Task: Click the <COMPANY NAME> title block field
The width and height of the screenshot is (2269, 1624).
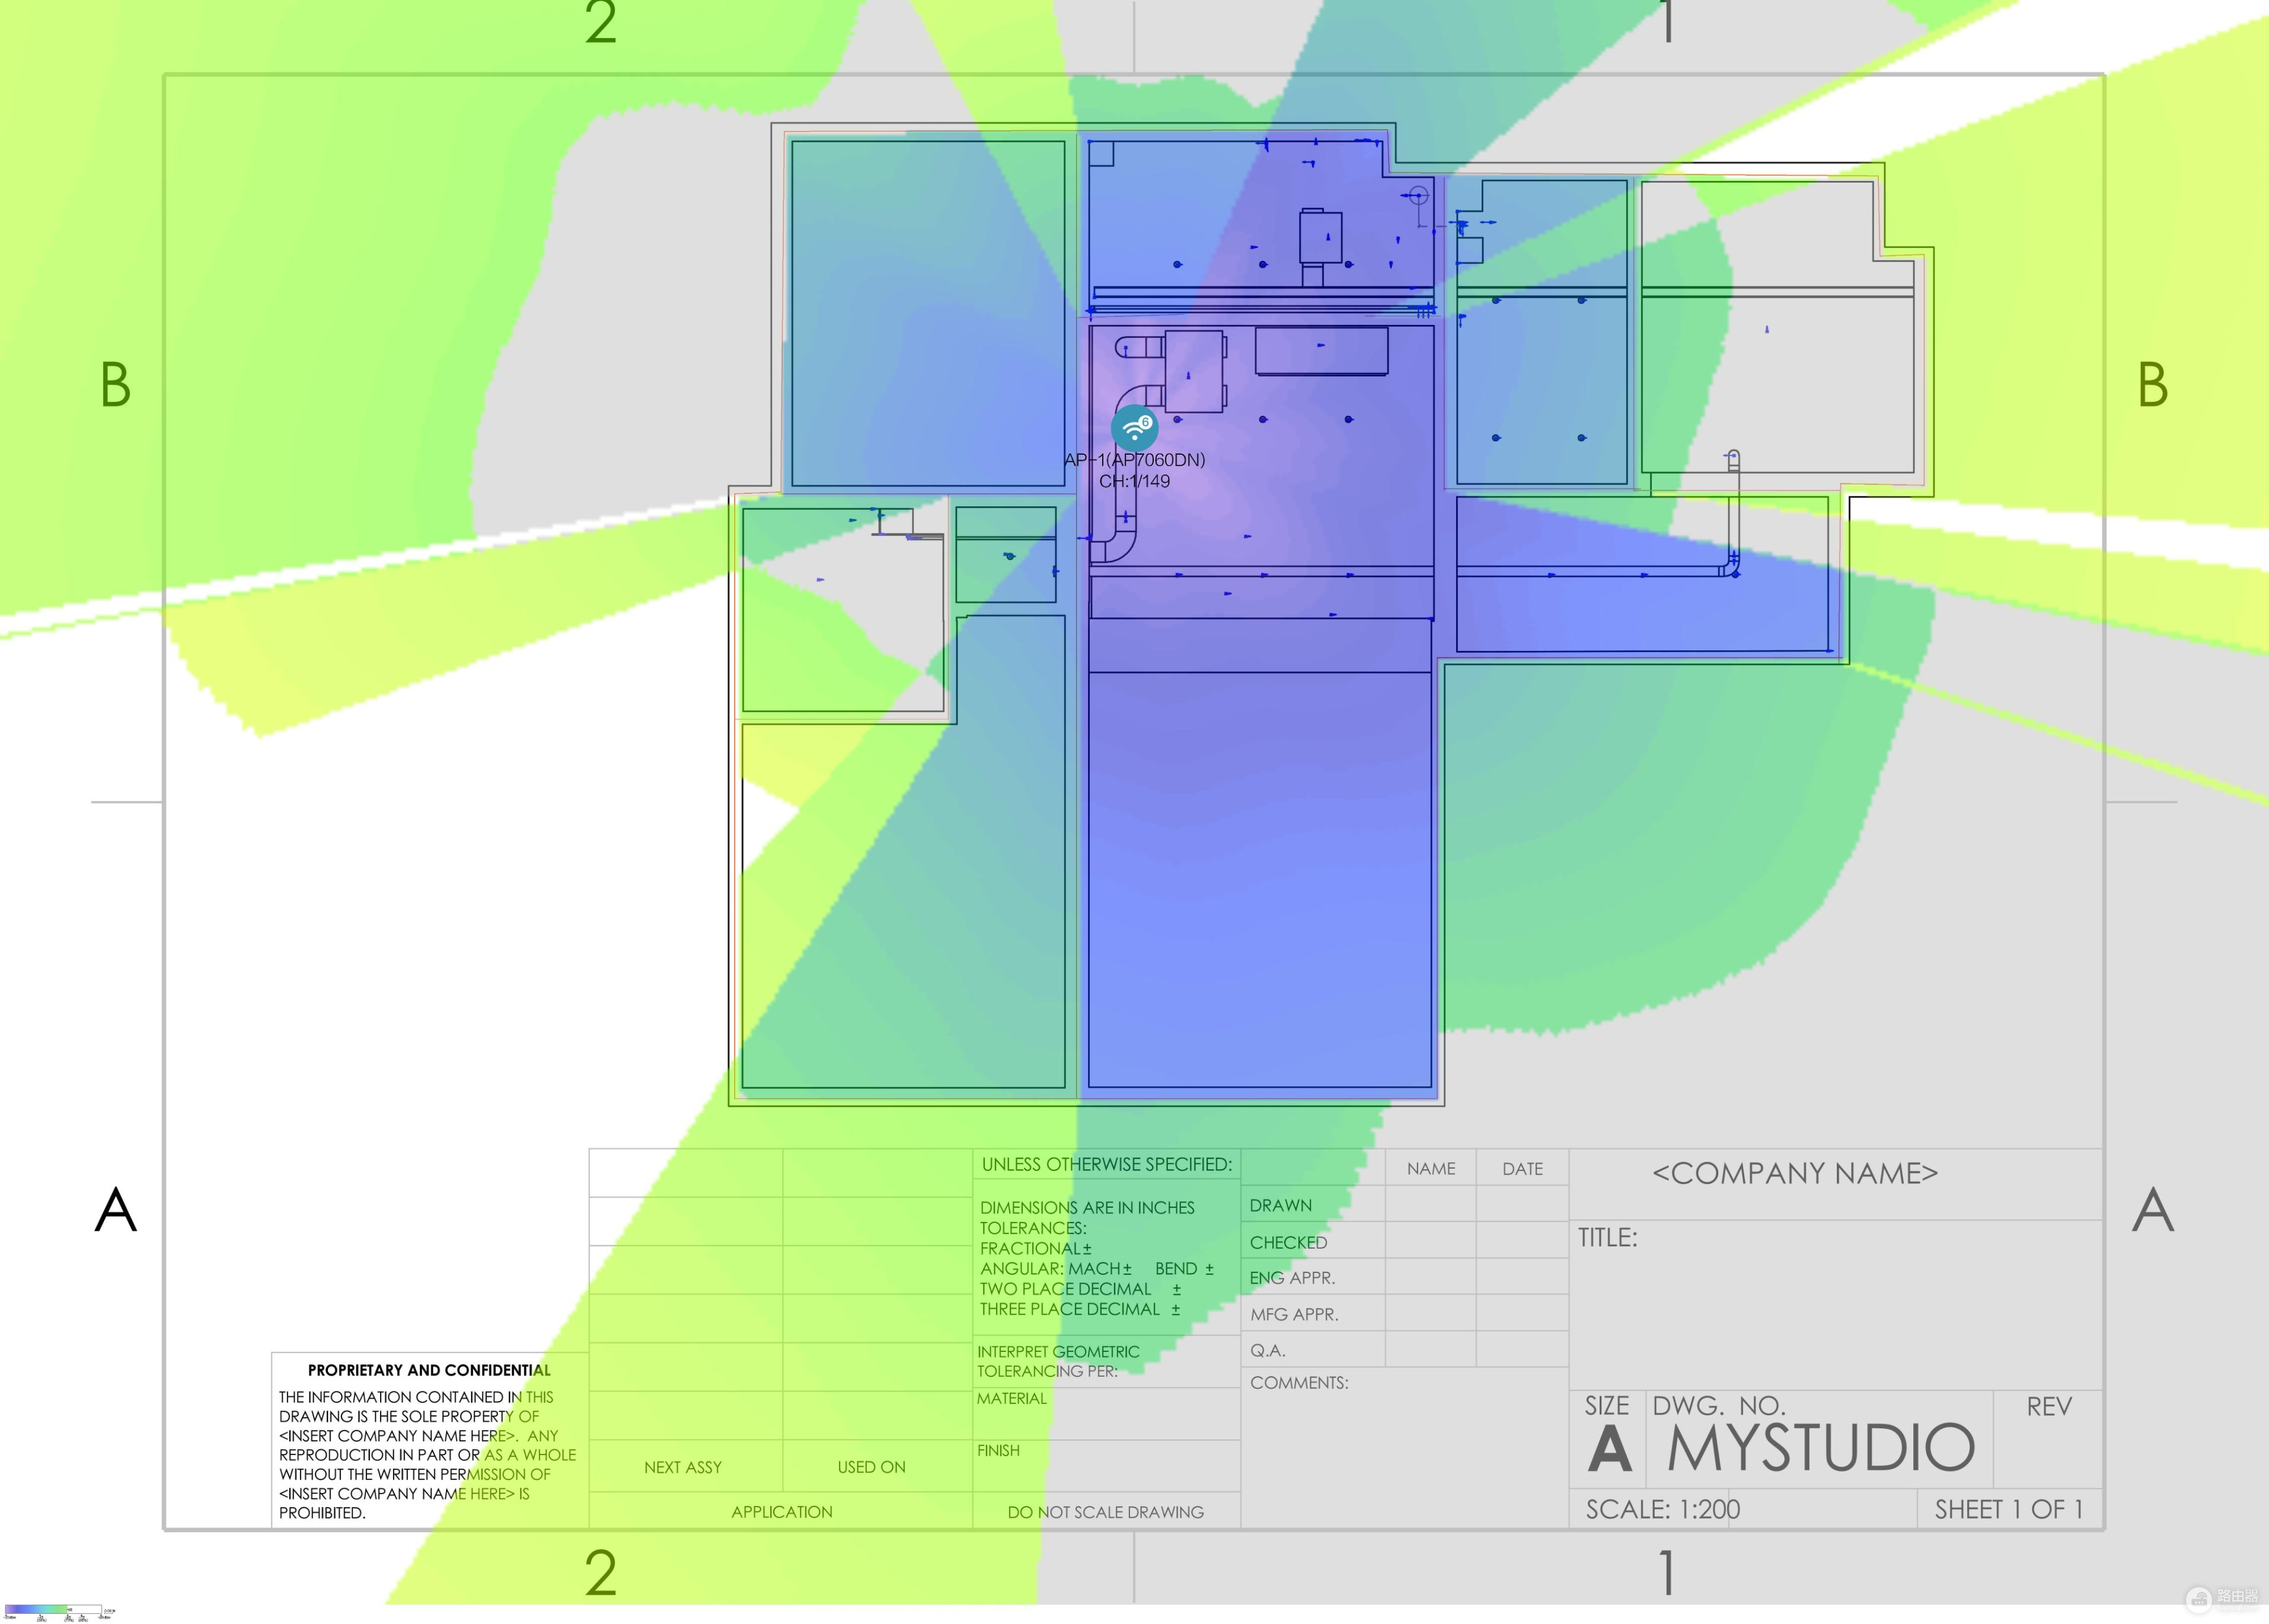Action: [x=1795, y=1173]
